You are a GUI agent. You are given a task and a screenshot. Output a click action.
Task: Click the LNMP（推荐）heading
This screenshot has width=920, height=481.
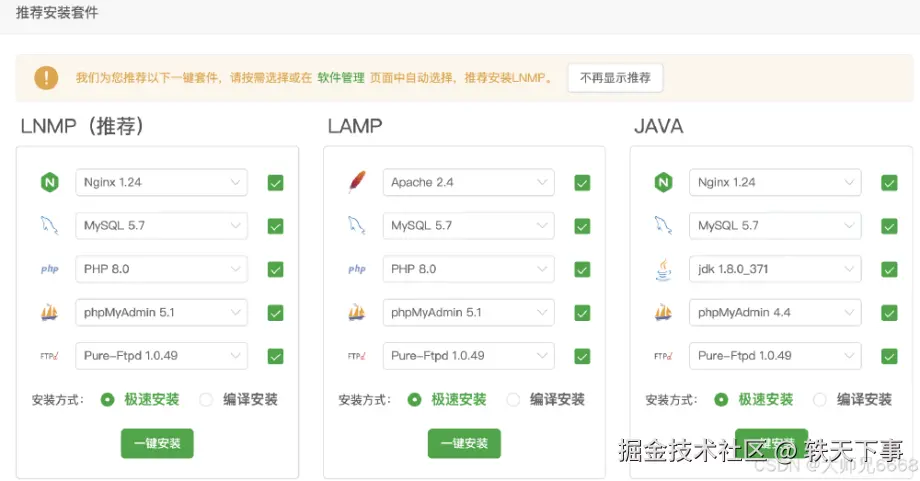point(82,126)
